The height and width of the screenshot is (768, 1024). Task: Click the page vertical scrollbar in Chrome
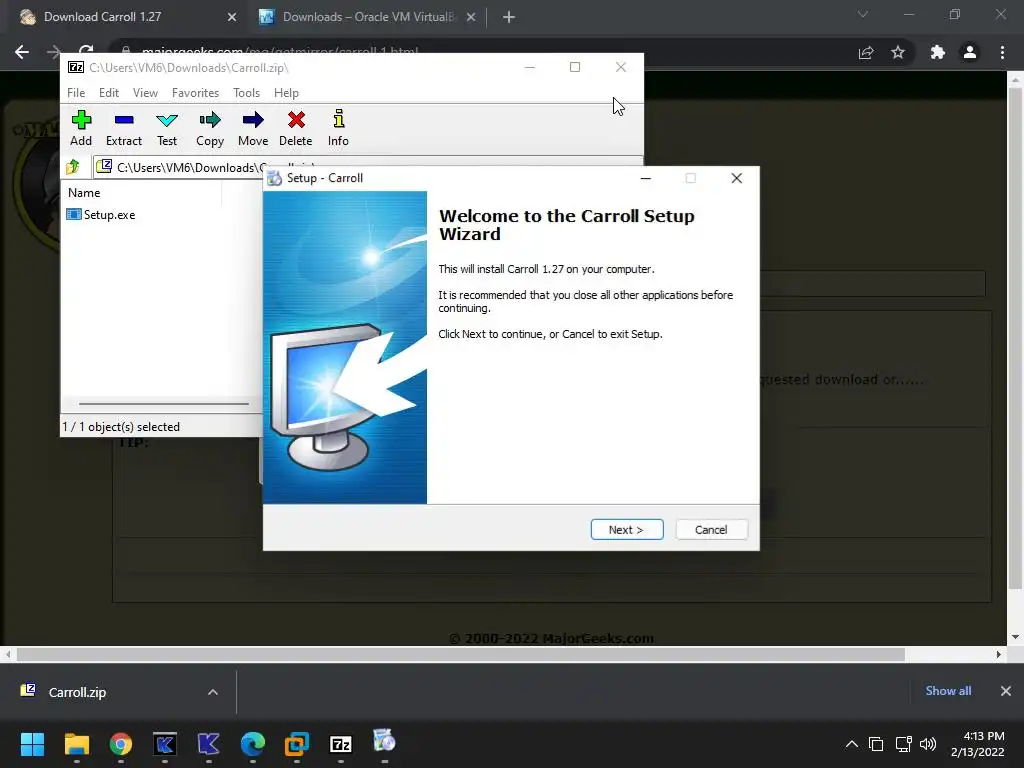coord(1015,336)
